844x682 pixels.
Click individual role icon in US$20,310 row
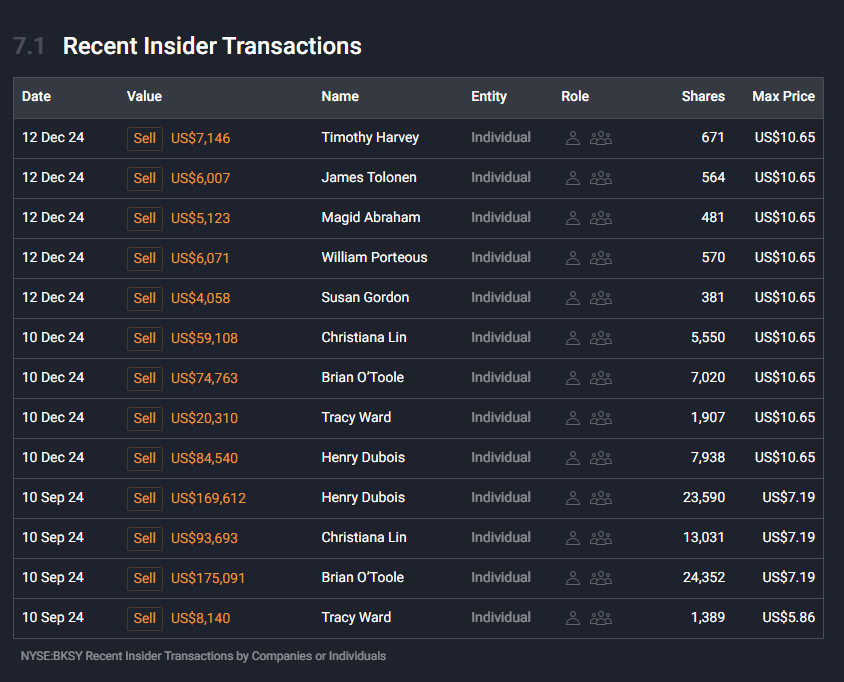573,418
